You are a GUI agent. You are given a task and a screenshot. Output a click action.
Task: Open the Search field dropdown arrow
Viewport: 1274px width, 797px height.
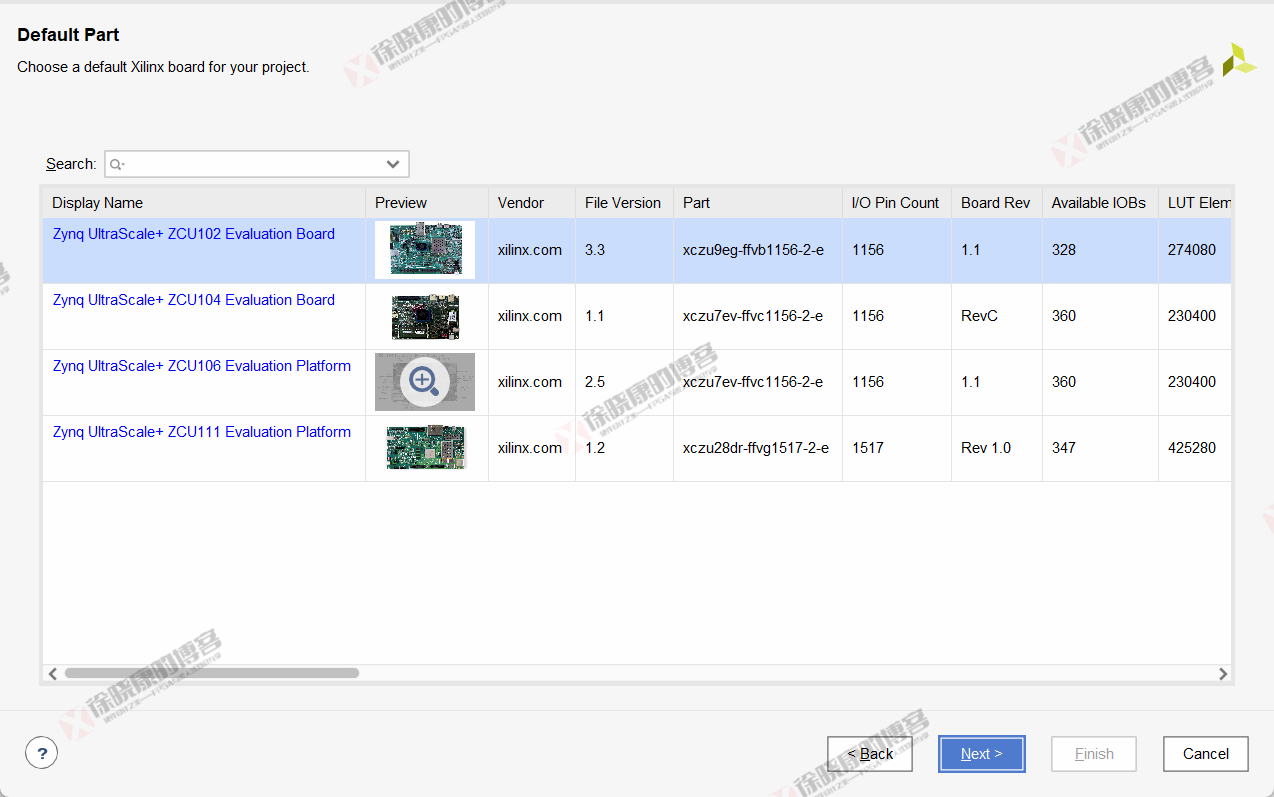pyautogui.click(x=394, y=164)
